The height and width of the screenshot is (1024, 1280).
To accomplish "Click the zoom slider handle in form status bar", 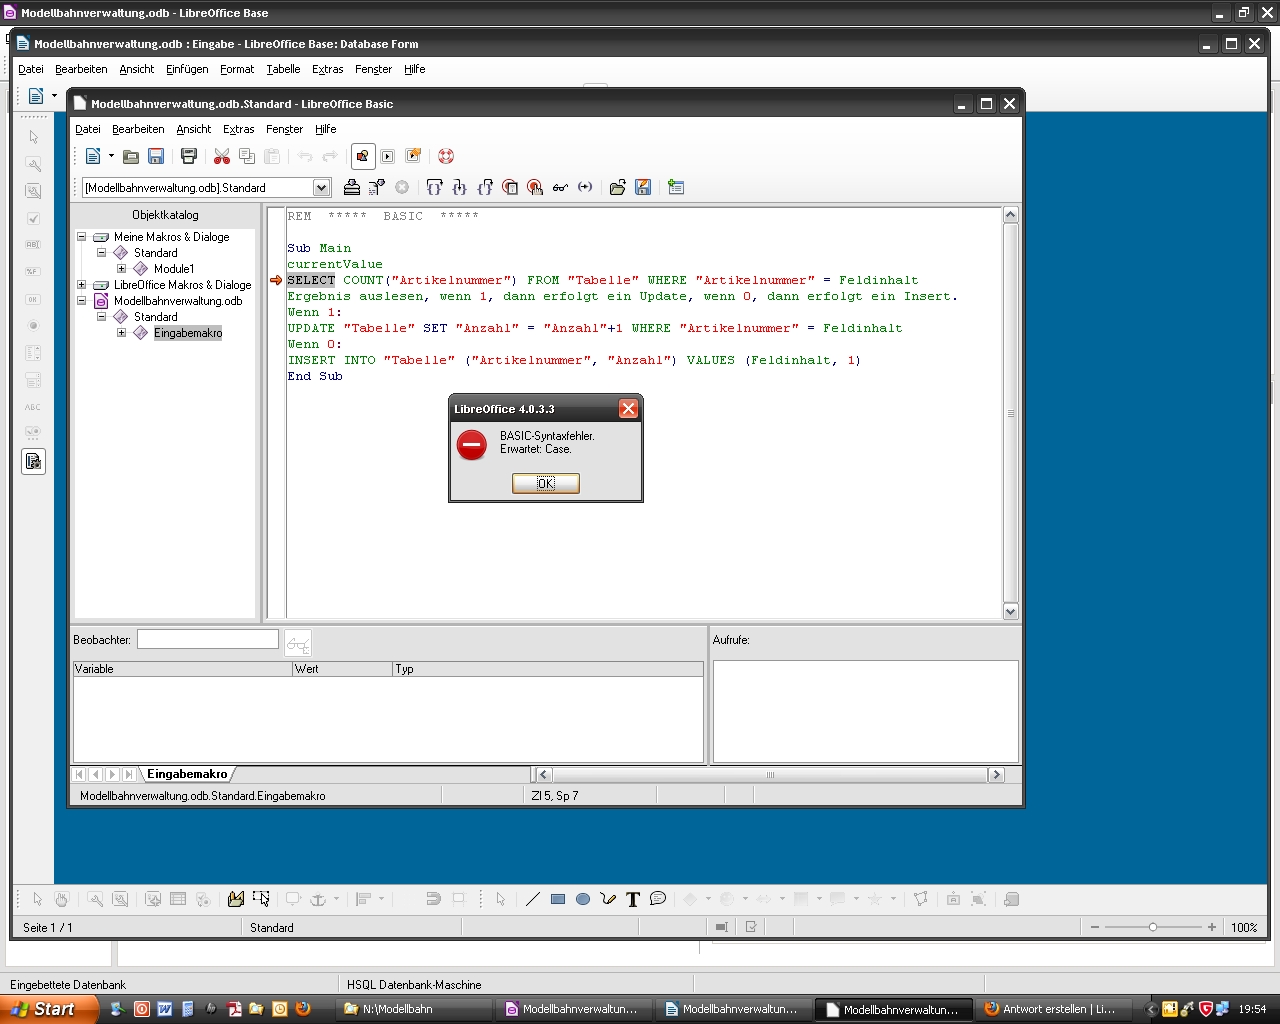I will pyautogui.click(x=1153, y=927).
